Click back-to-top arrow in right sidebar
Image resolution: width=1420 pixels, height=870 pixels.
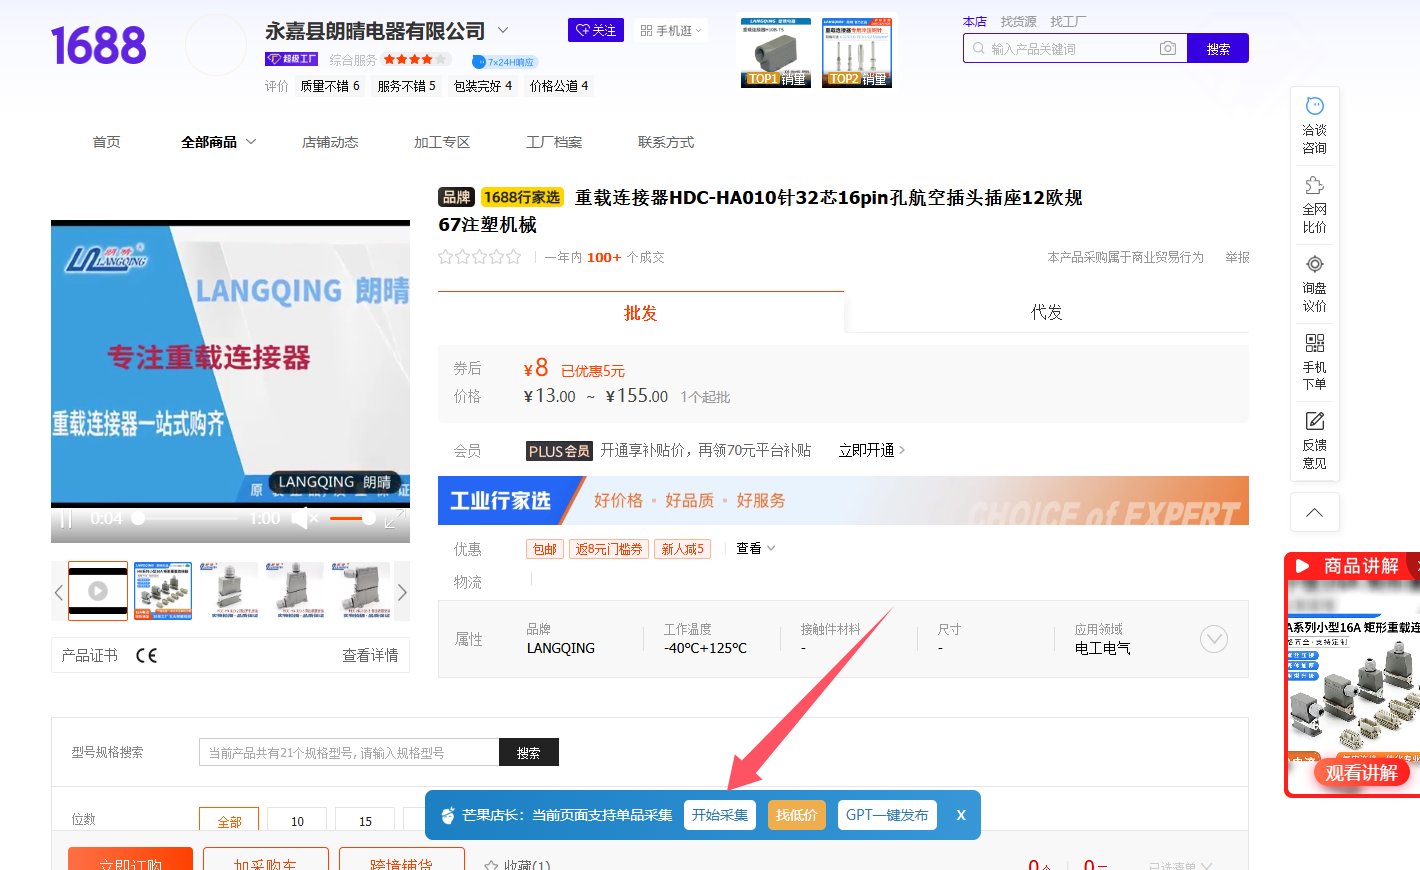coord(1314,513)
